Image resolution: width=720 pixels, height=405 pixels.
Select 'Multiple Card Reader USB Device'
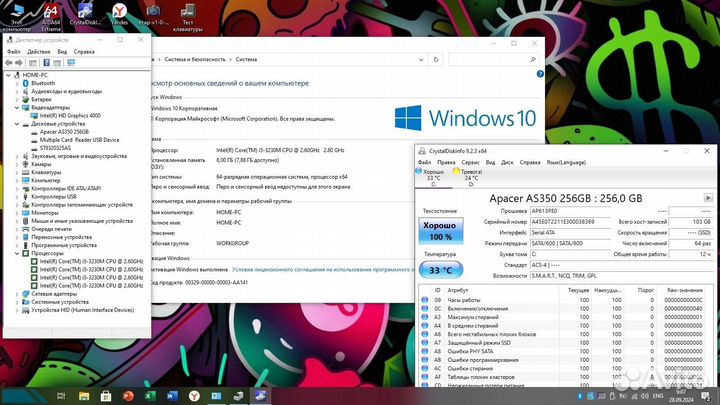pyautogui.click(x=79, y=140)
